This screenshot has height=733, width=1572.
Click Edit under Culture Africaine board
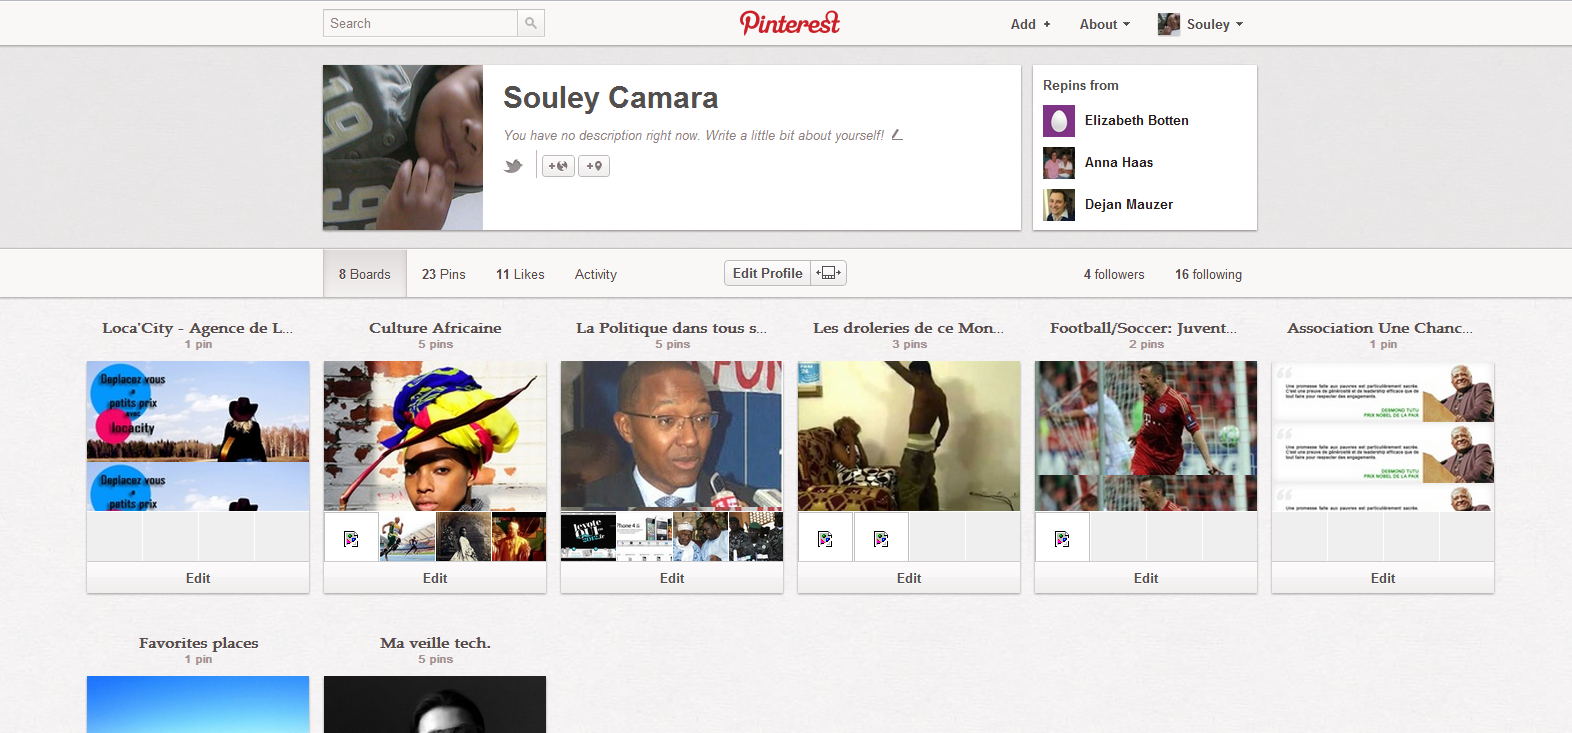[435, 578]
